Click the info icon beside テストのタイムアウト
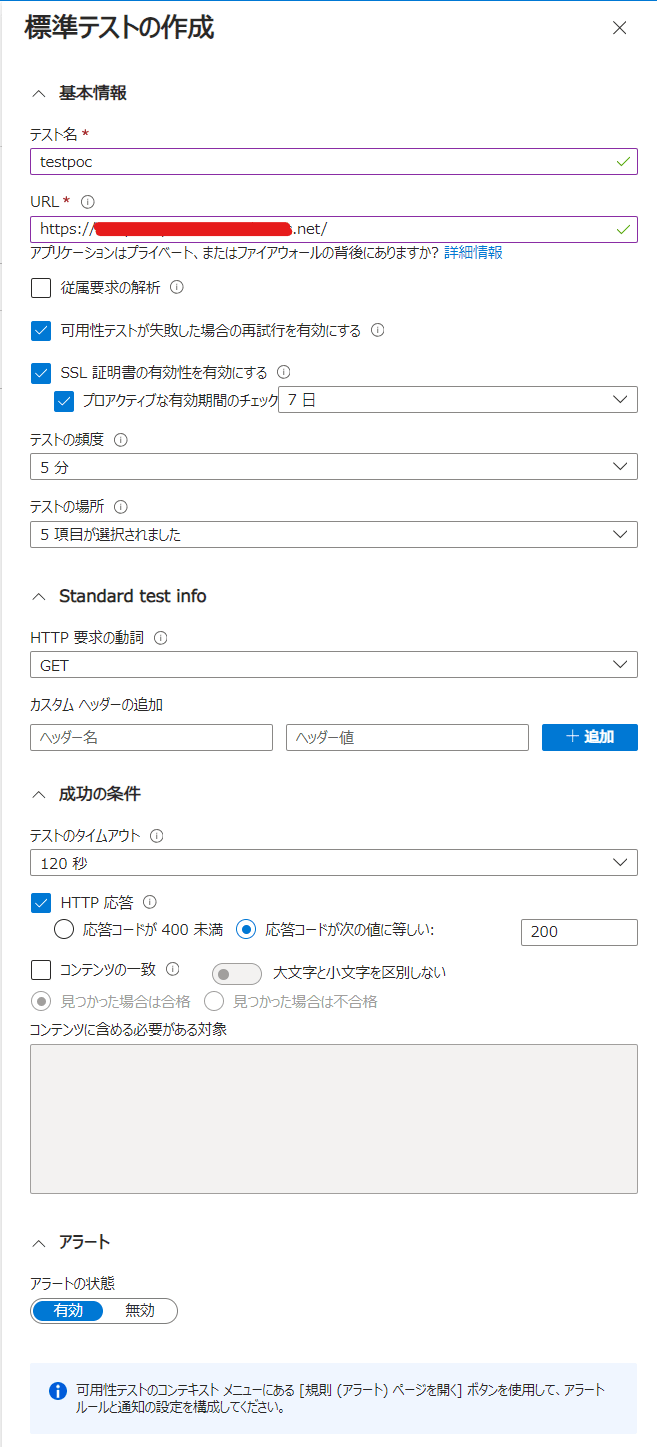This screenshot has height=1447, width=657. click(x=156, y=837)
